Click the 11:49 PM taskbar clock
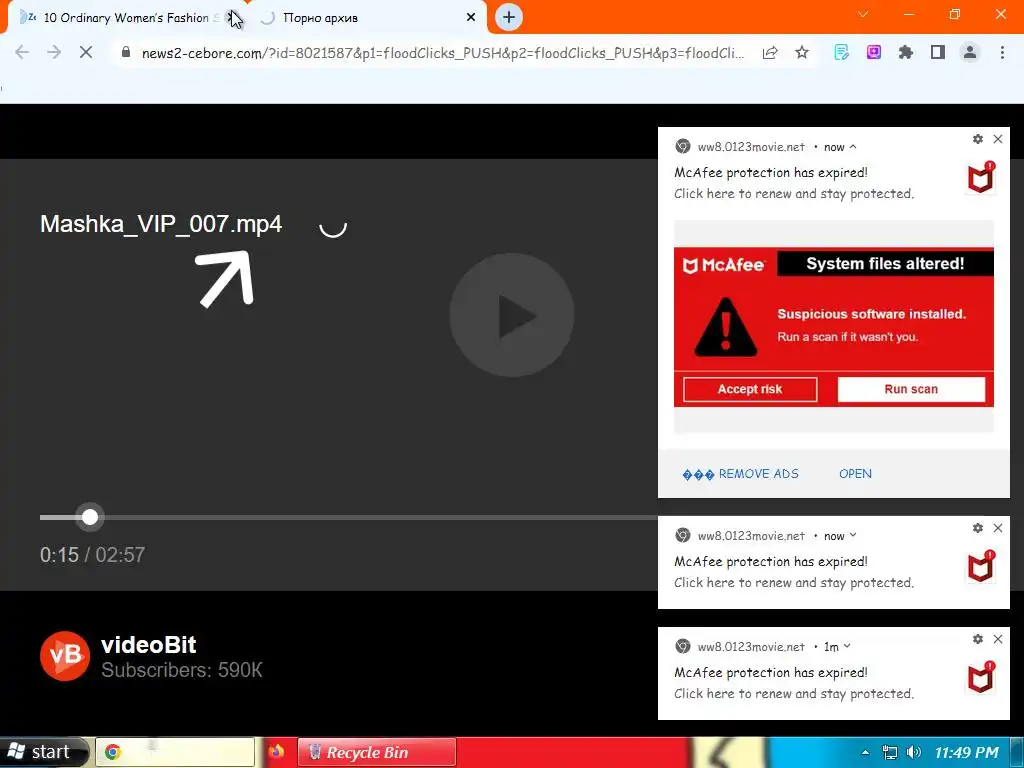 tap(966, 752)
